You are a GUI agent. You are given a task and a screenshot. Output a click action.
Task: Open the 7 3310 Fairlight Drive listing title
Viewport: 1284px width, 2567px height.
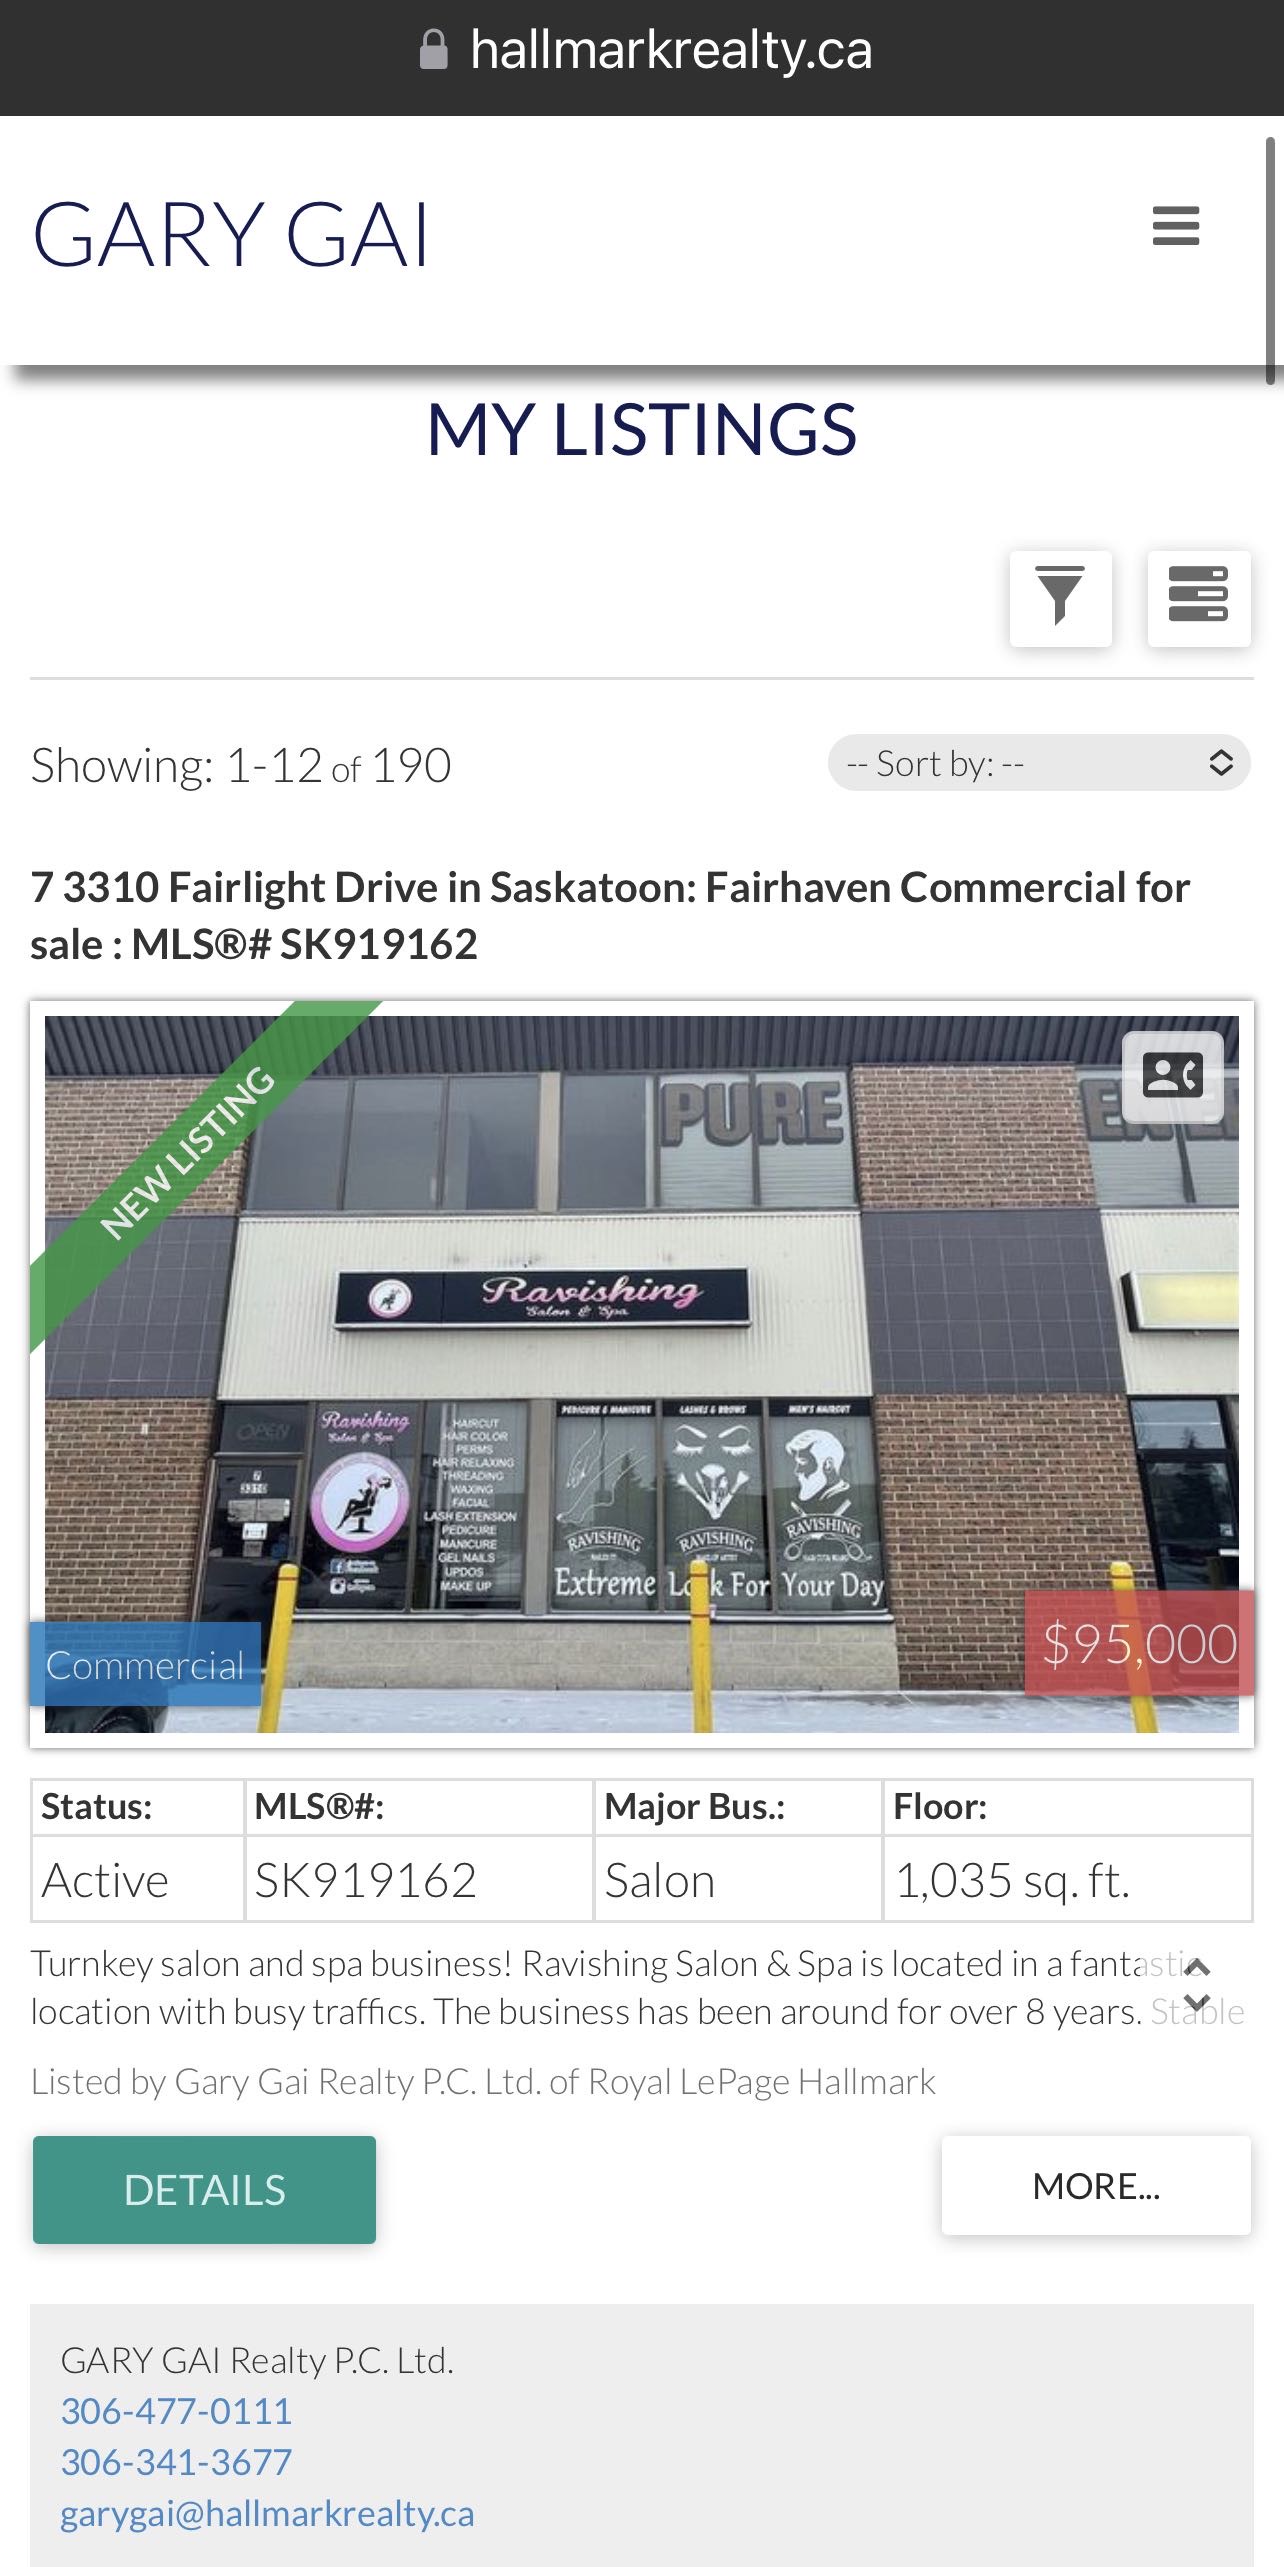610,915
